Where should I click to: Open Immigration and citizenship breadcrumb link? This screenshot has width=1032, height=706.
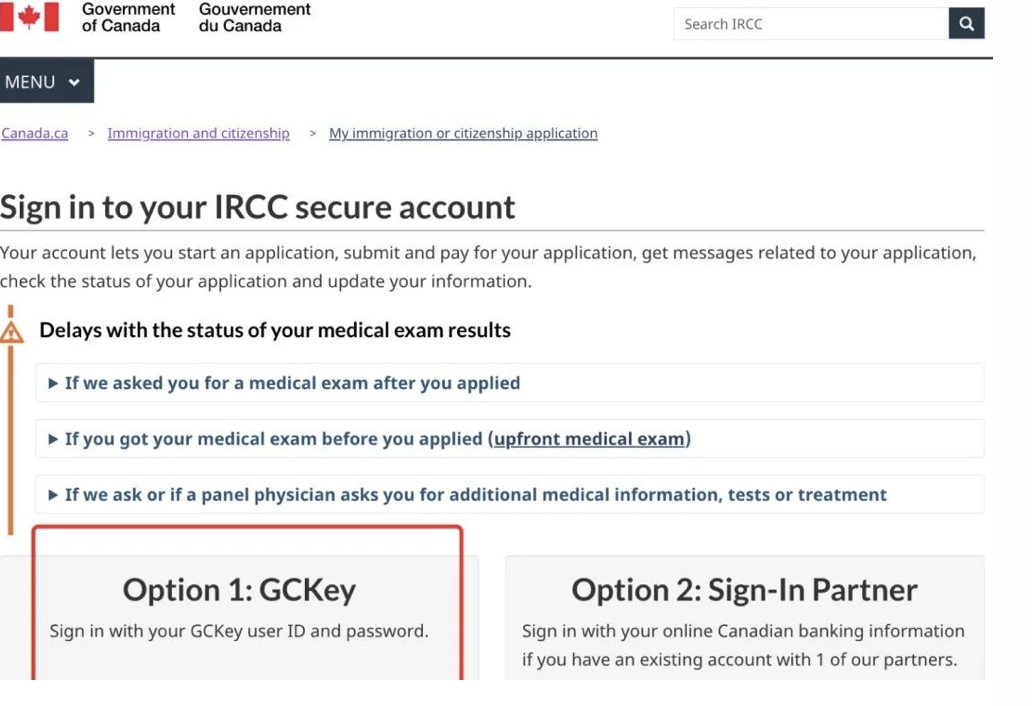pyautogui.click(x=198, y=133)
